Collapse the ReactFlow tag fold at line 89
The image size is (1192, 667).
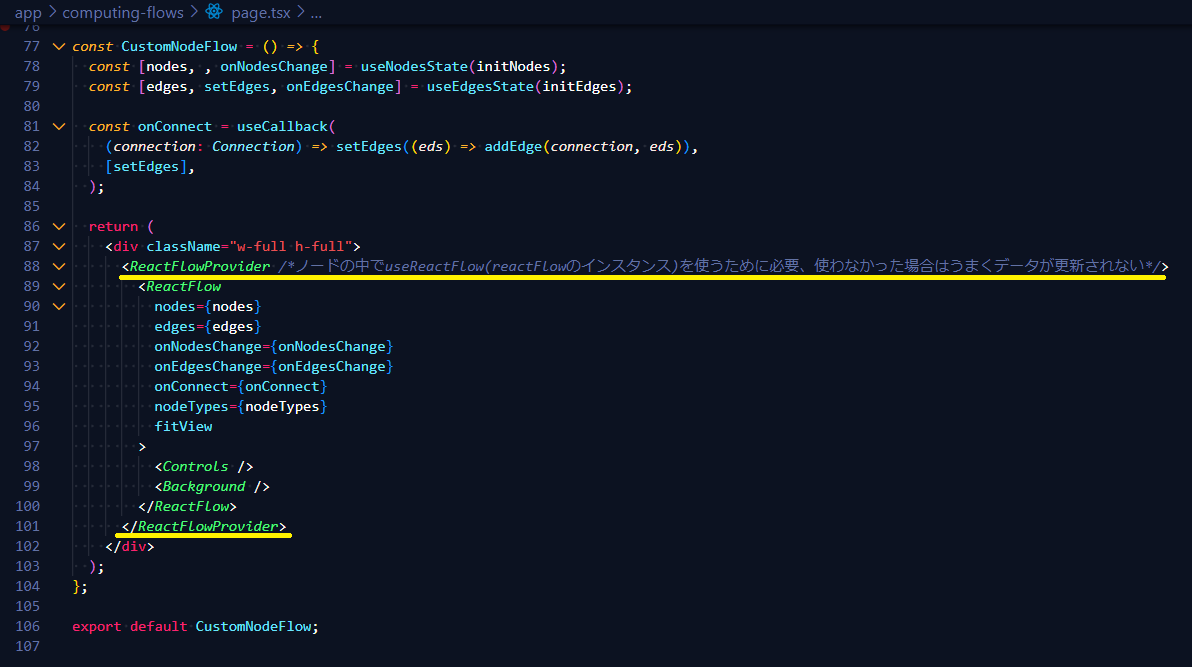[x=59, y=286]
